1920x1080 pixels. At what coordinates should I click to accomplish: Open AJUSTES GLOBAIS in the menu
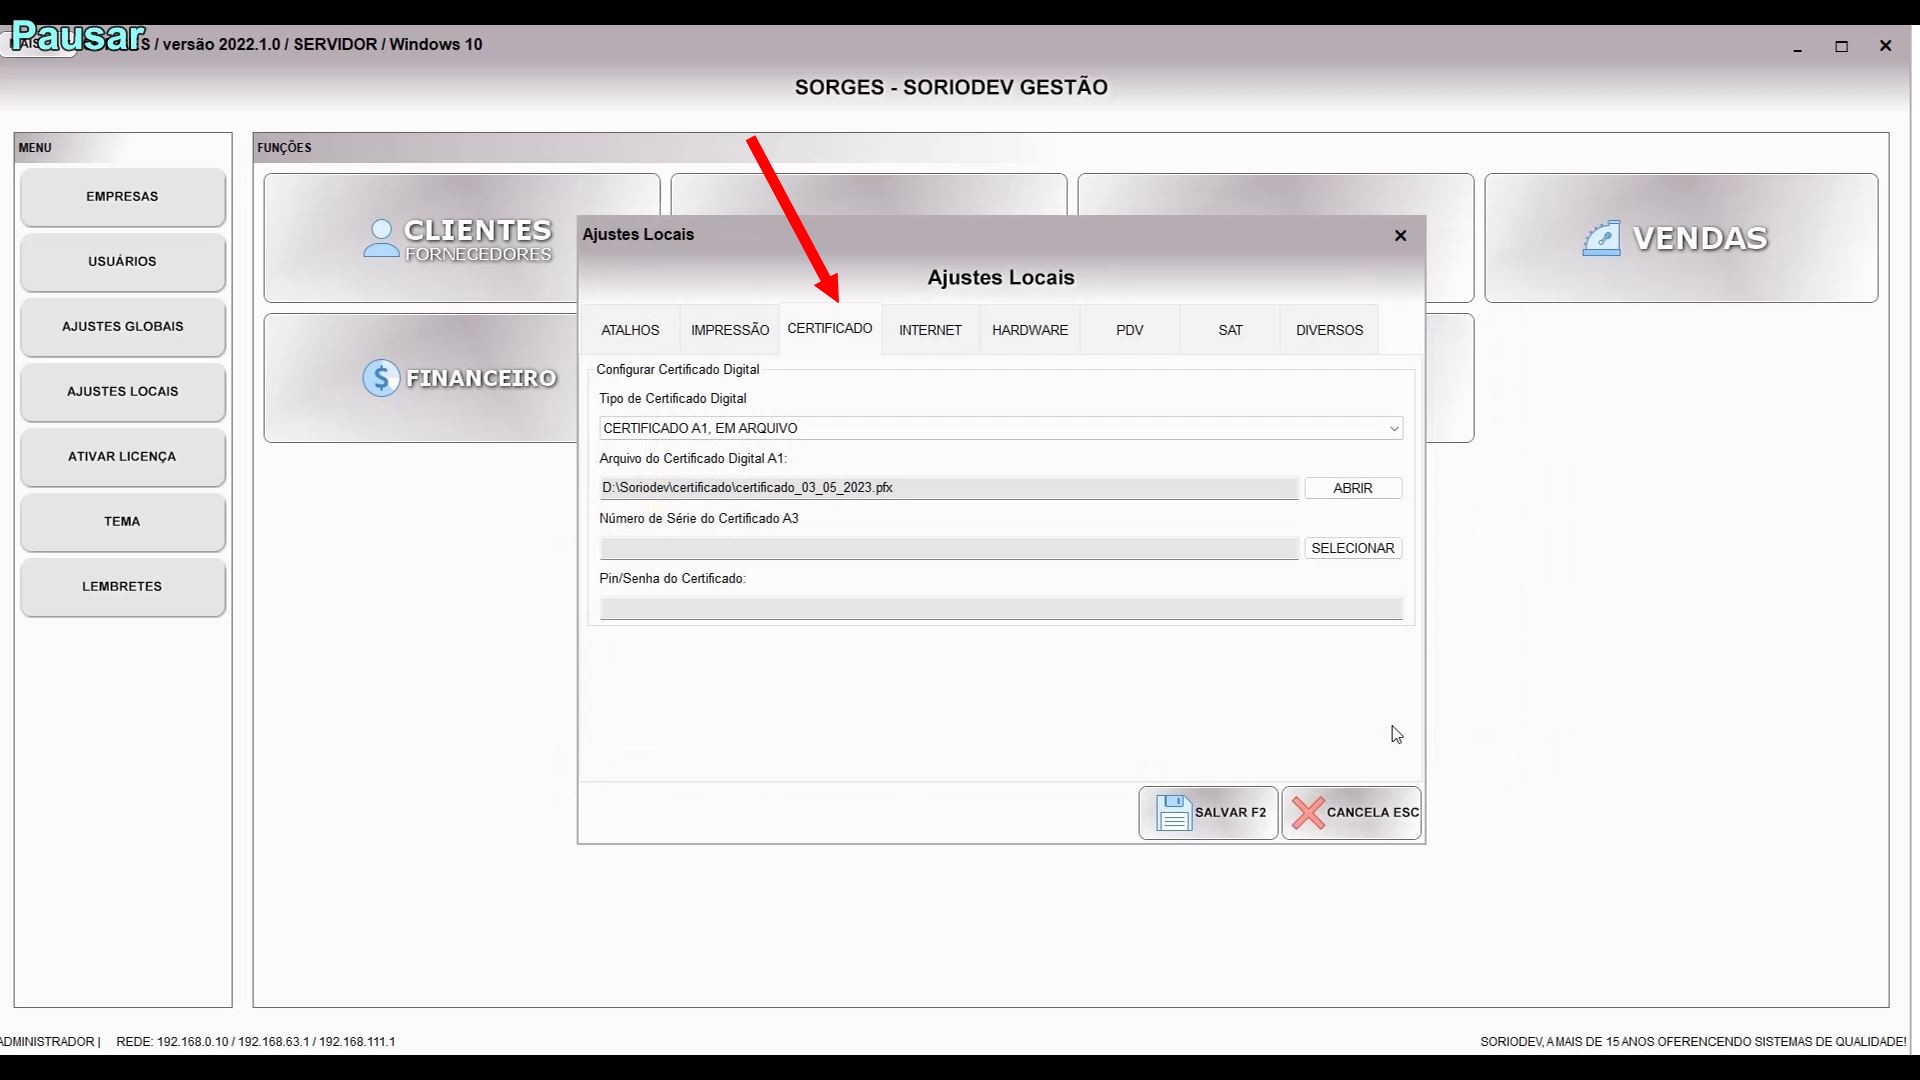(122, 327)
